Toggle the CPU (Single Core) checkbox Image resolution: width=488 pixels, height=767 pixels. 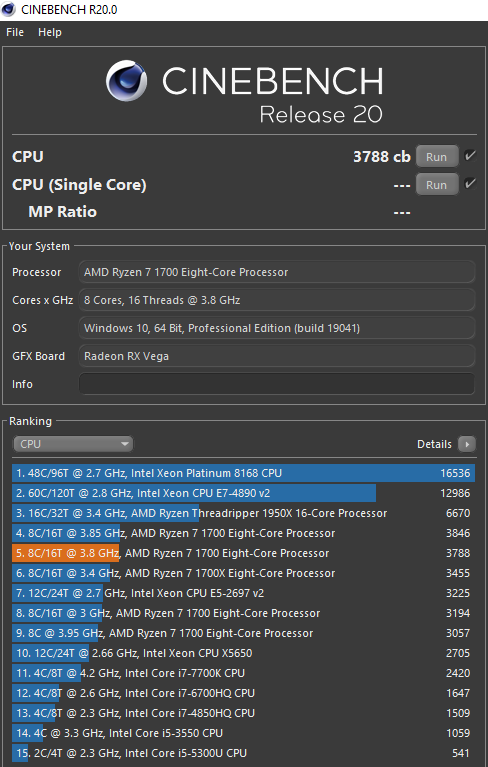point(470,184)
